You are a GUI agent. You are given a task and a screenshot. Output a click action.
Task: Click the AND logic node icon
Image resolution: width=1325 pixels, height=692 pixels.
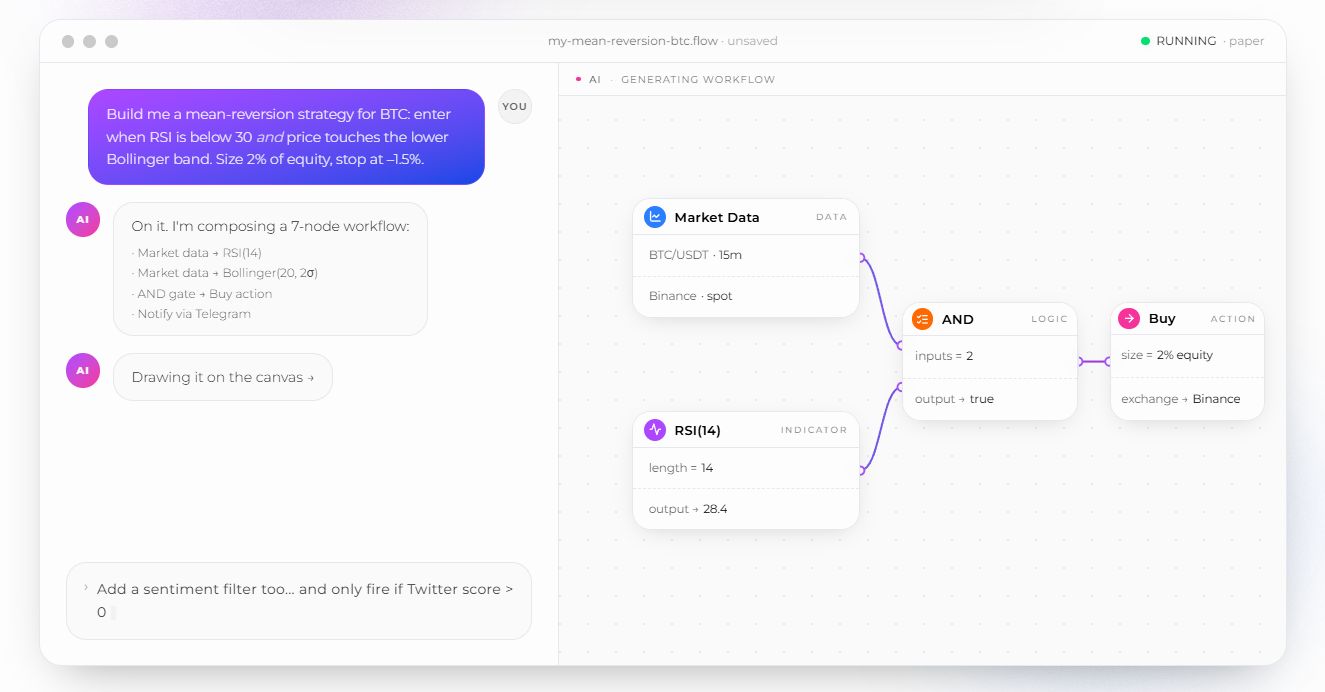pyautogui.click(x=922, y=319)
